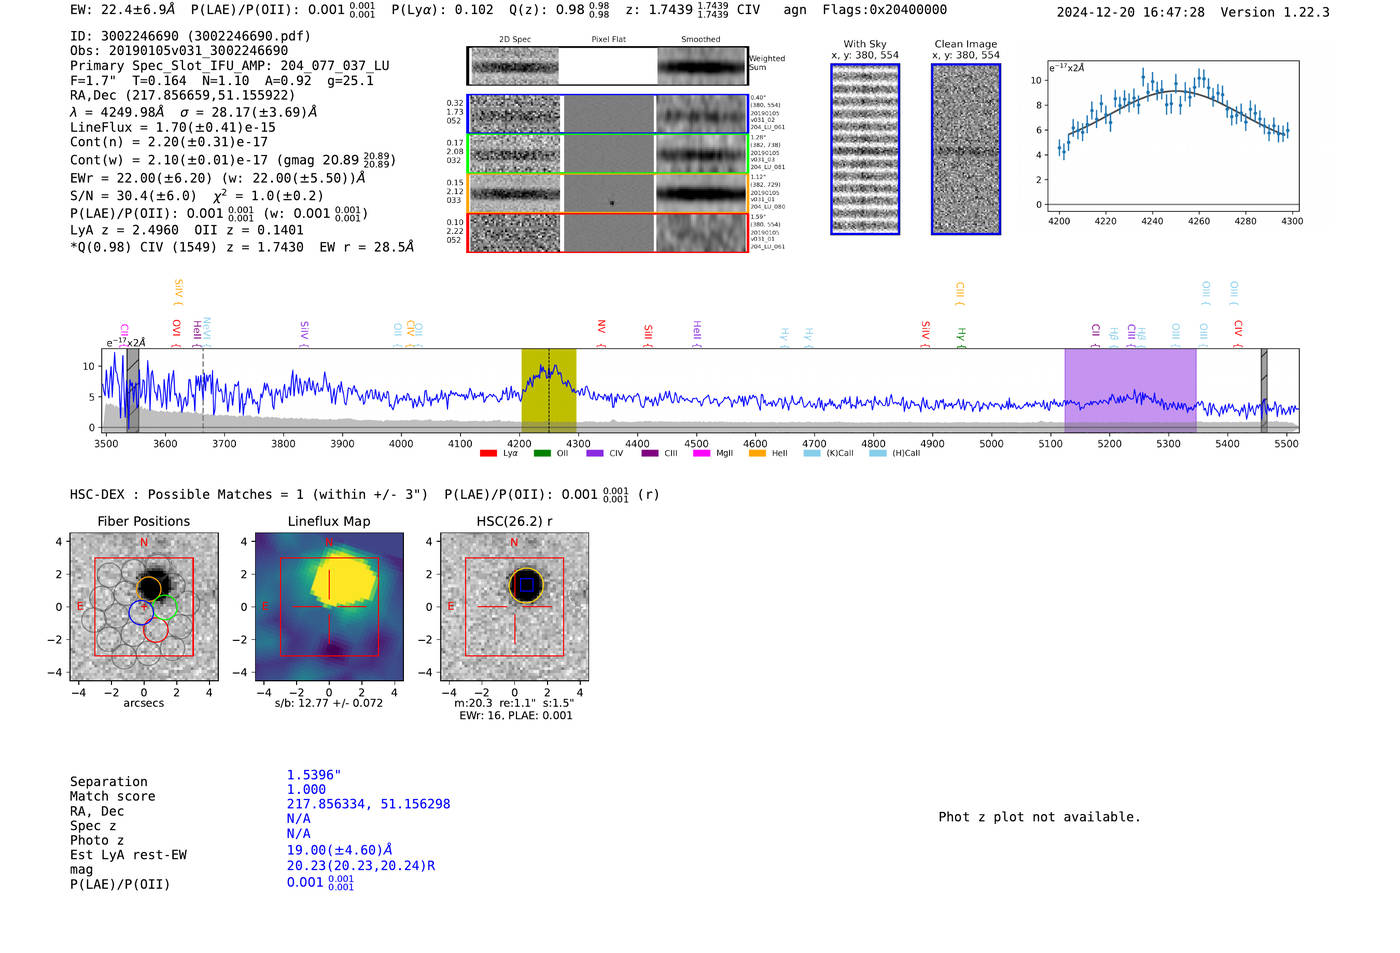Click the Lineflux Map image
This screenshot has width=1400, height=953.
pos(329,607)
